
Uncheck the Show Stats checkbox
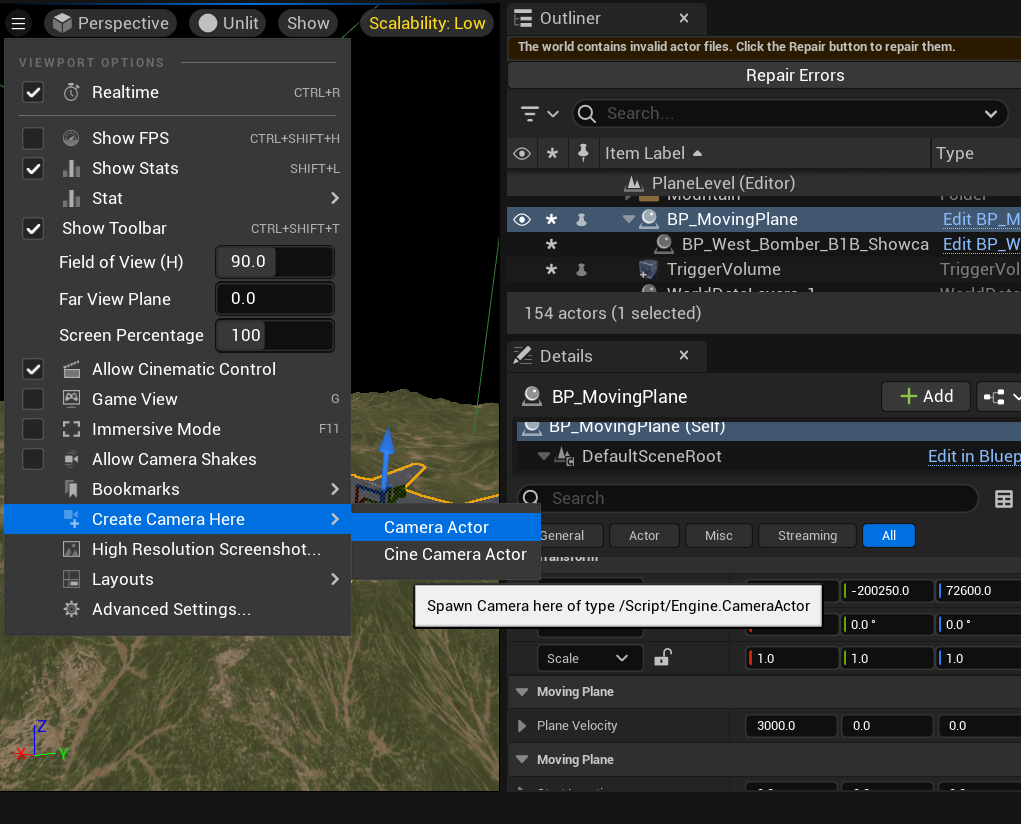coord(33,169)
